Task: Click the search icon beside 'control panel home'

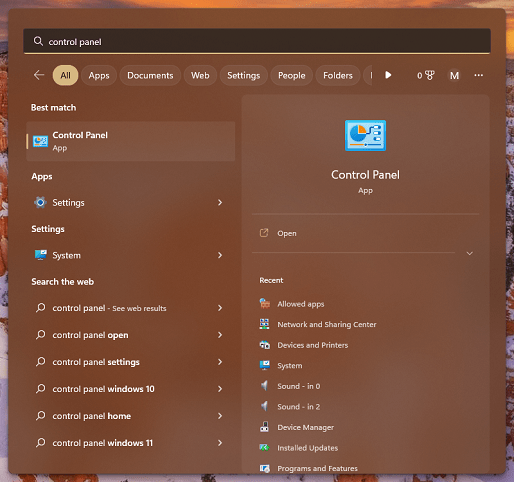Action: coord(41,415)
